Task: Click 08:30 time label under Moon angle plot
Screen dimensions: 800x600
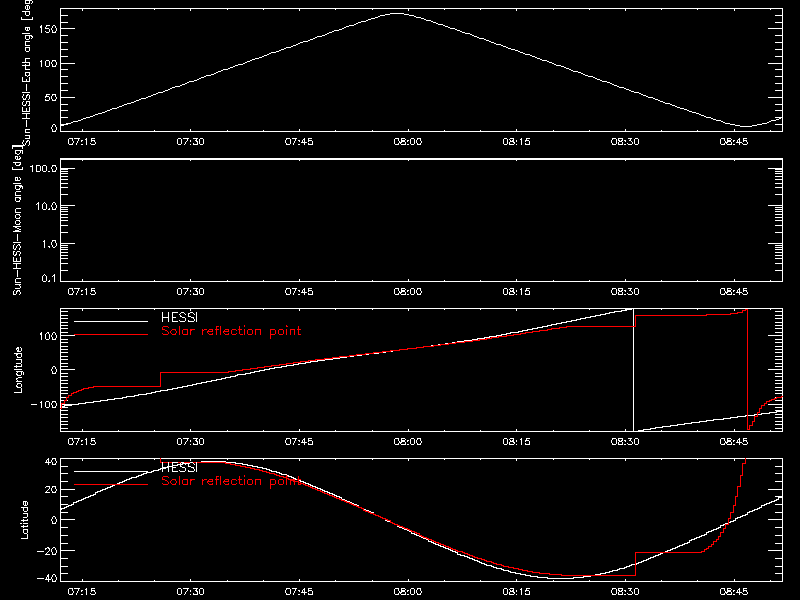Action: point(625,292)
